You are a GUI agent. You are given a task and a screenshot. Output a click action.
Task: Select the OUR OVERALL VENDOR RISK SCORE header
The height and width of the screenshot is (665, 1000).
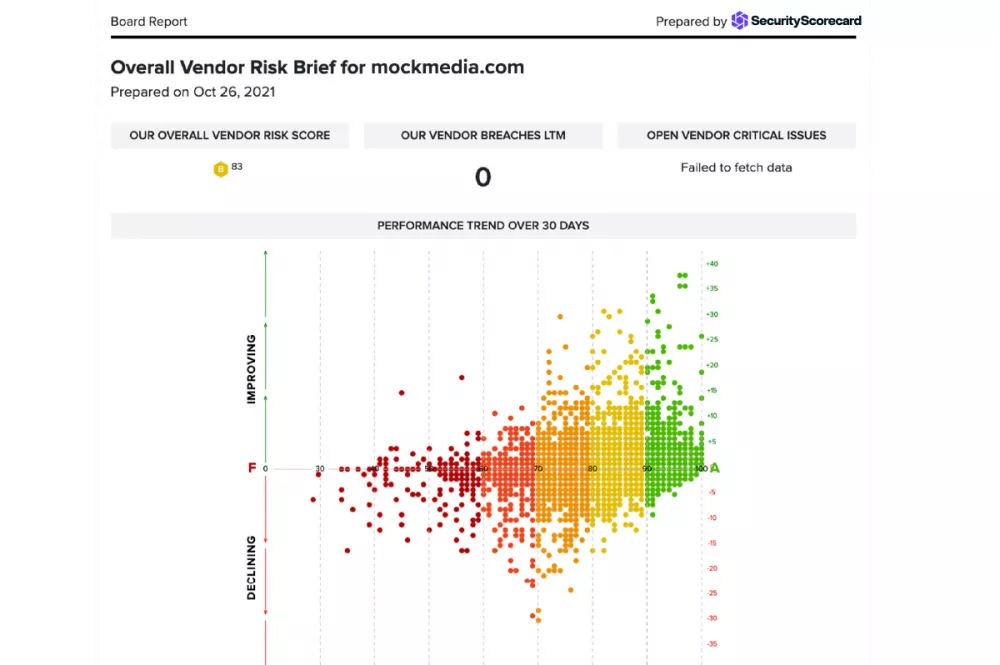(x=230, y=135)
